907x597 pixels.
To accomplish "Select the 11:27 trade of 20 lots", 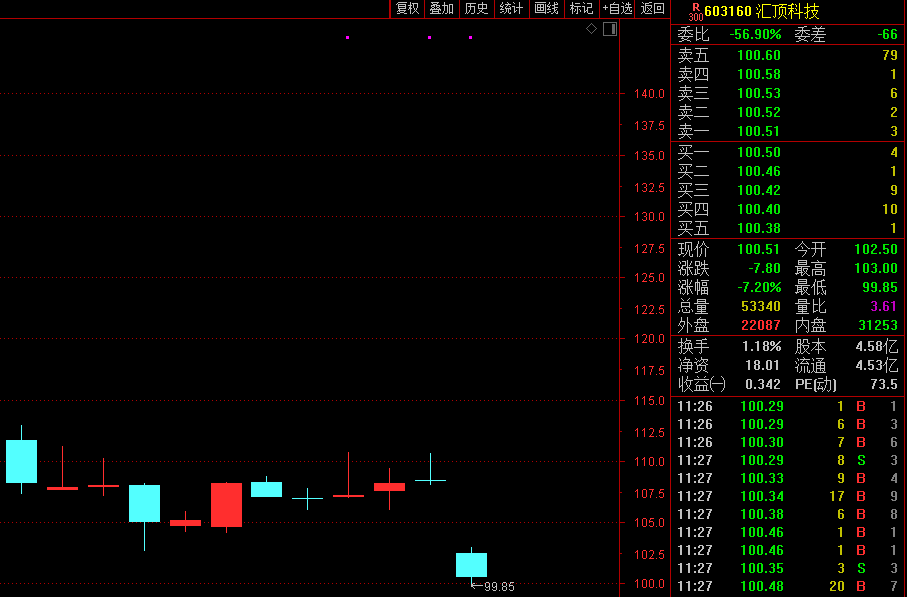I will pos(787,587).
